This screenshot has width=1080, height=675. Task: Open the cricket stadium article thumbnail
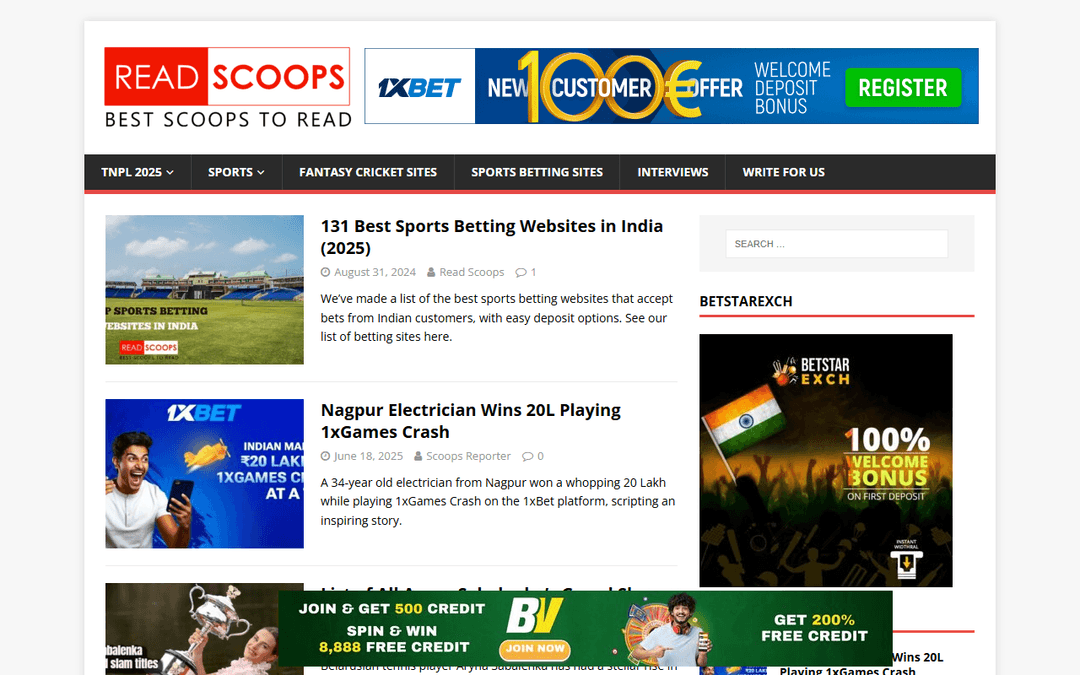pyautogui.click(x=205, y=290)
